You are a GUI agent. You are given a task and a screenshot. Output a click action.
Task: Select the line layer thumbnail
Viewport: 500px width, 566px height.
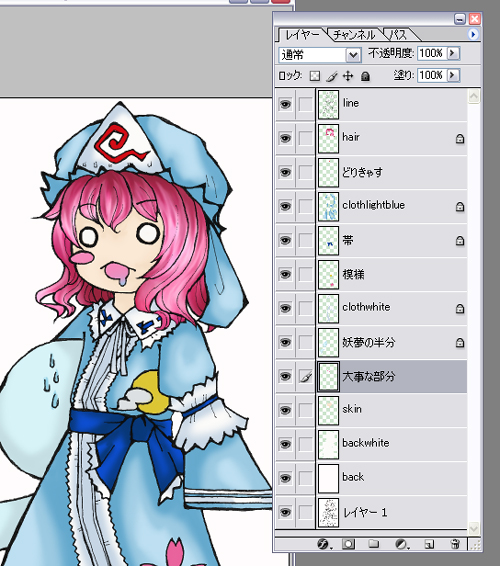[x=328, y=105]
